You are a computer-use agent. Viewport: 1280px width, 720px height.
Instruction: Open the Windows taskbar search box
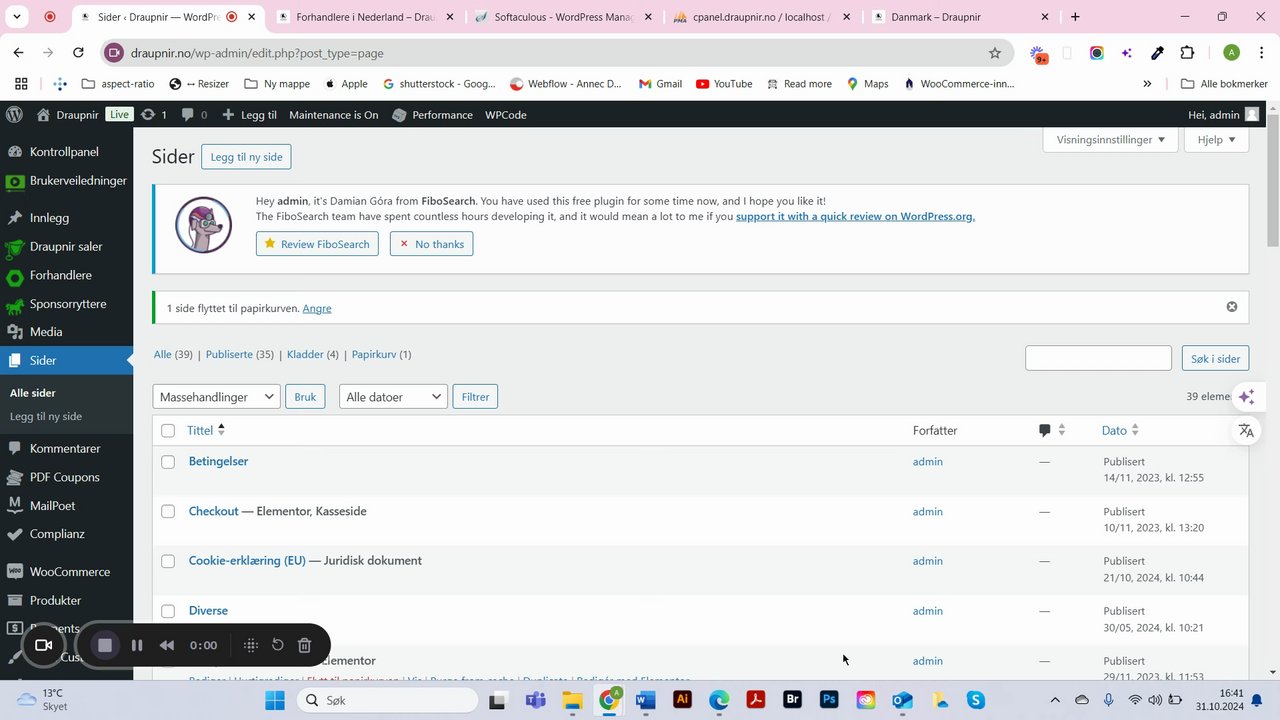pyautogui.click(x=387, y=700)
